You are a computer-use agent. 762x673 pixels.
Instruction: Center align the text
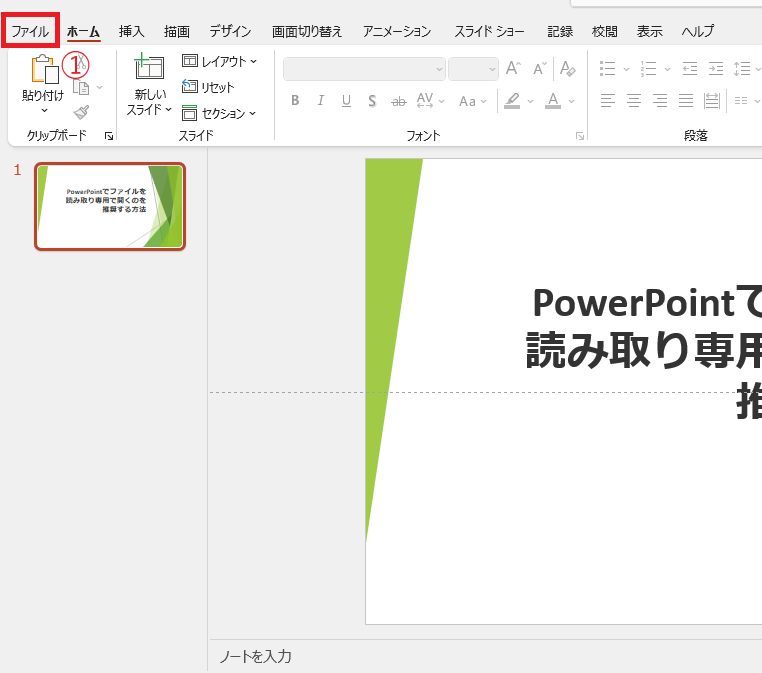click(634, 101)
